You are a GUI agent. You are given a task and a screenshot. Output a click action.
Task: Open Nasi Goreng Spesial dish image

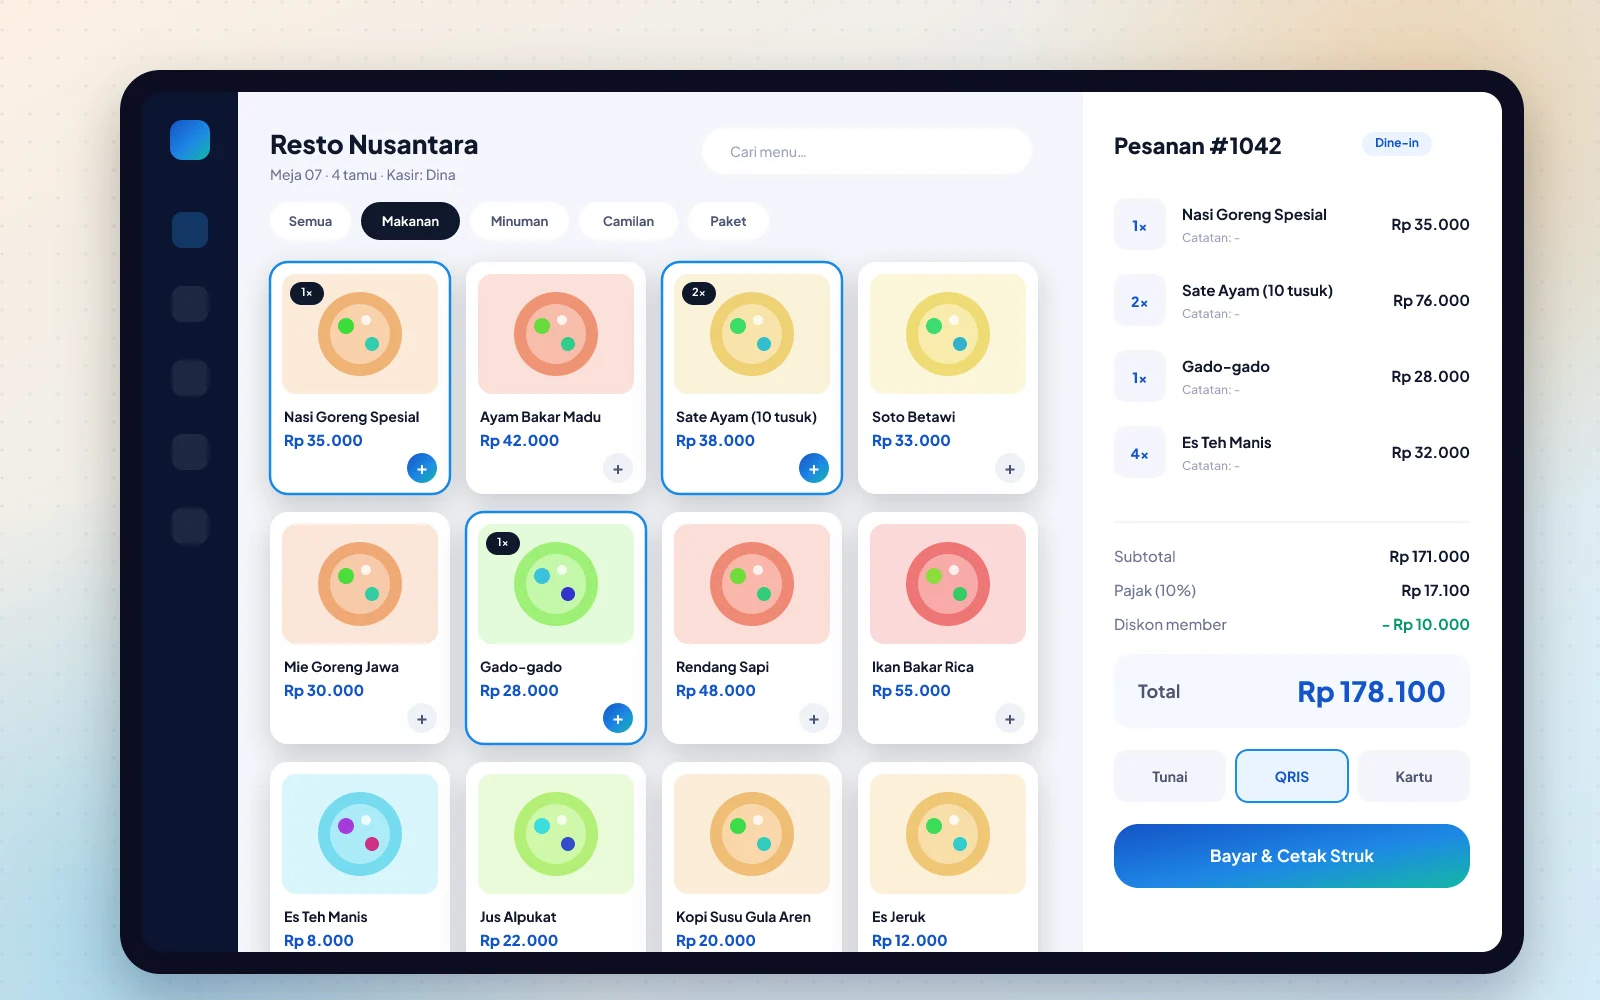pyautogui.click(x=360, y=334)
